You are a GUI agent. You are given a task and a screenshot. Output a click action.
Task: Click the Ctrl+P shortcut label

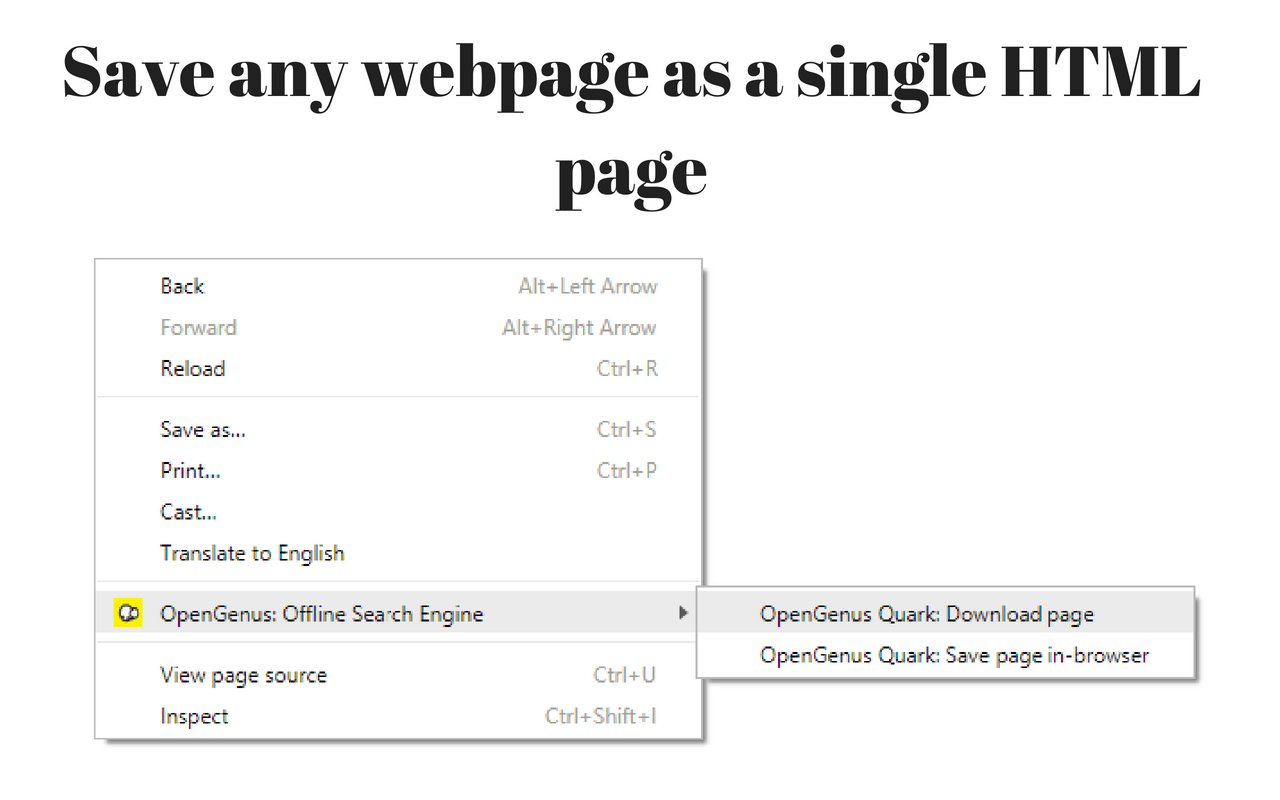coord(627,471)
